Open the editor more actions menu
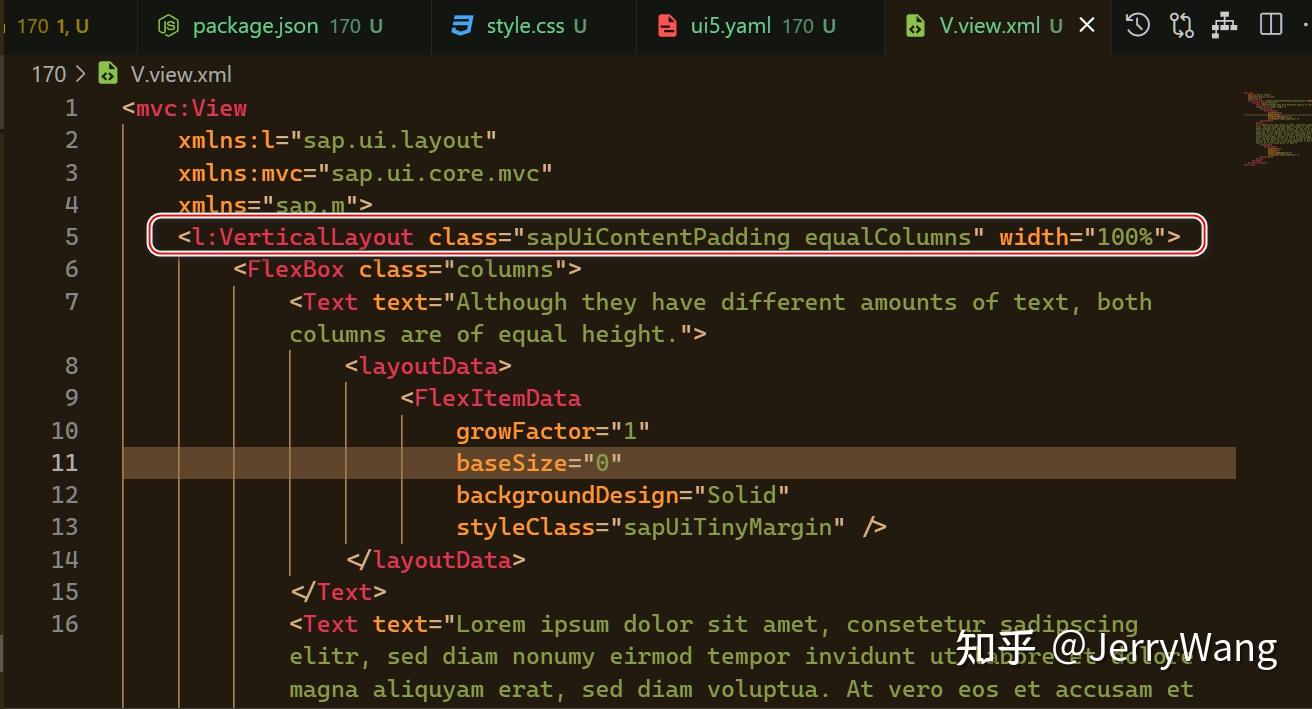 pos(1306,25)
